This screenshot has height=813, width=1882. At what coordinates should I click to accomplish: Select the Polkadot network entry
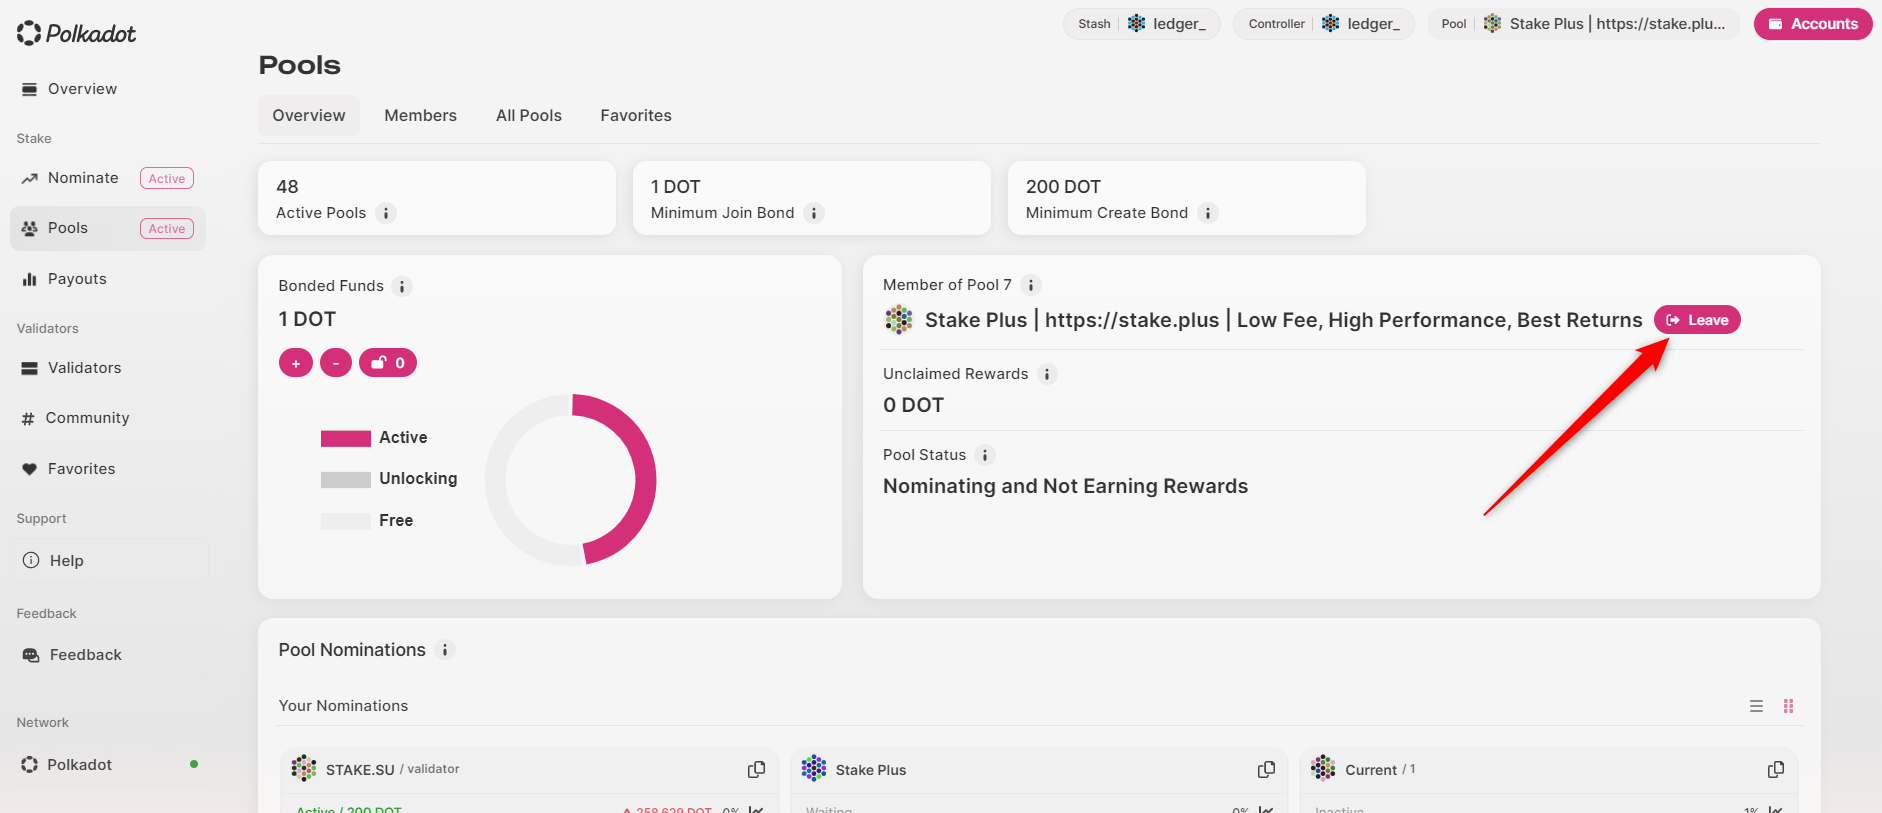click(x=108, y=765)
